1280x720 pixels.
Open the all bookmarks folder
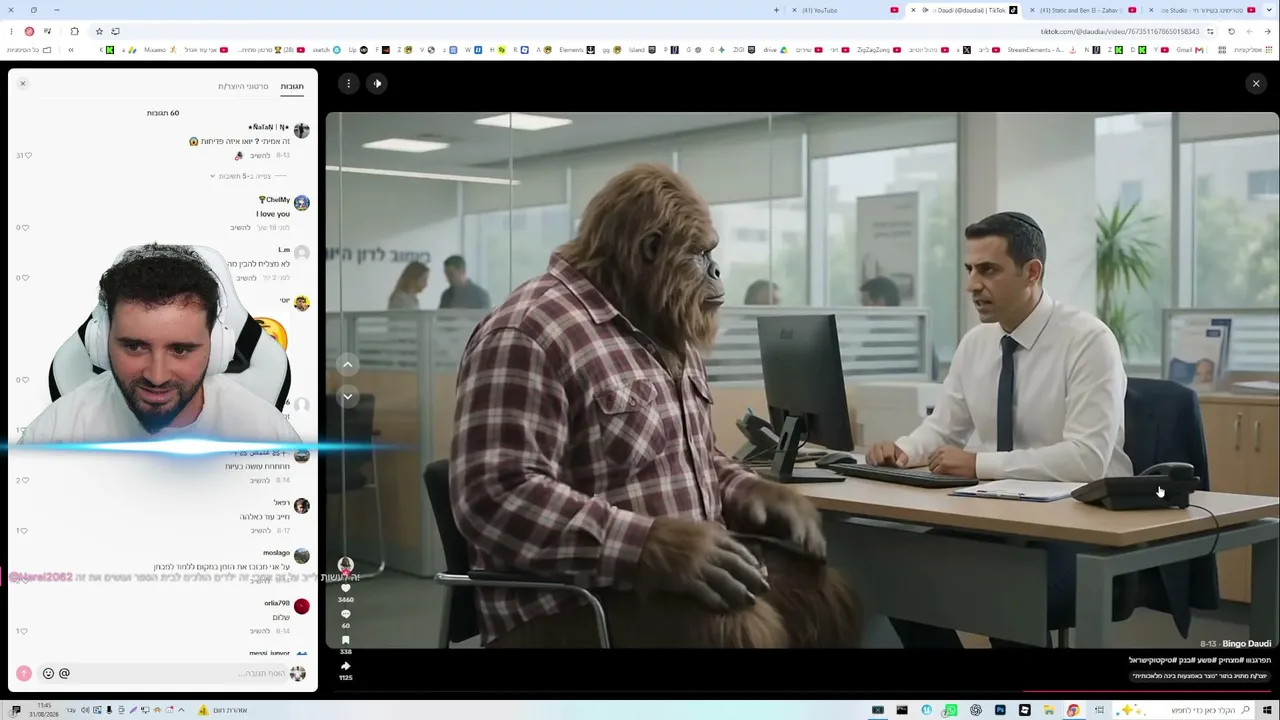point(29,49)
